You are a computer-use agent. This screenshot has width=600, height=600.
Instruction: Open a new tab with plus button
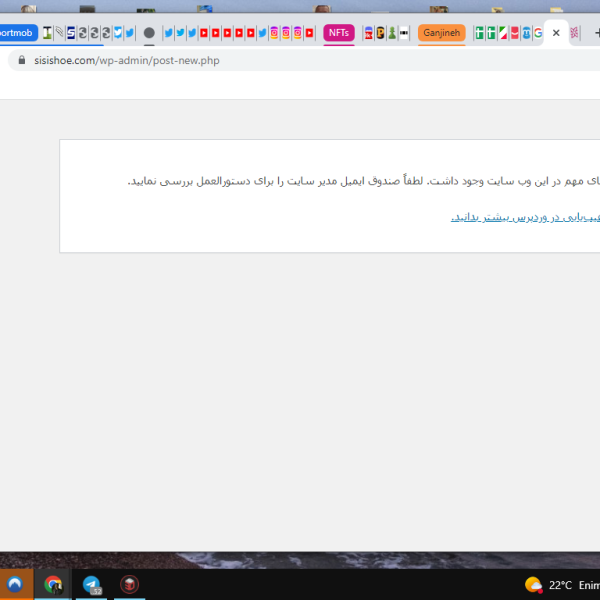click(x=597, y=33)
